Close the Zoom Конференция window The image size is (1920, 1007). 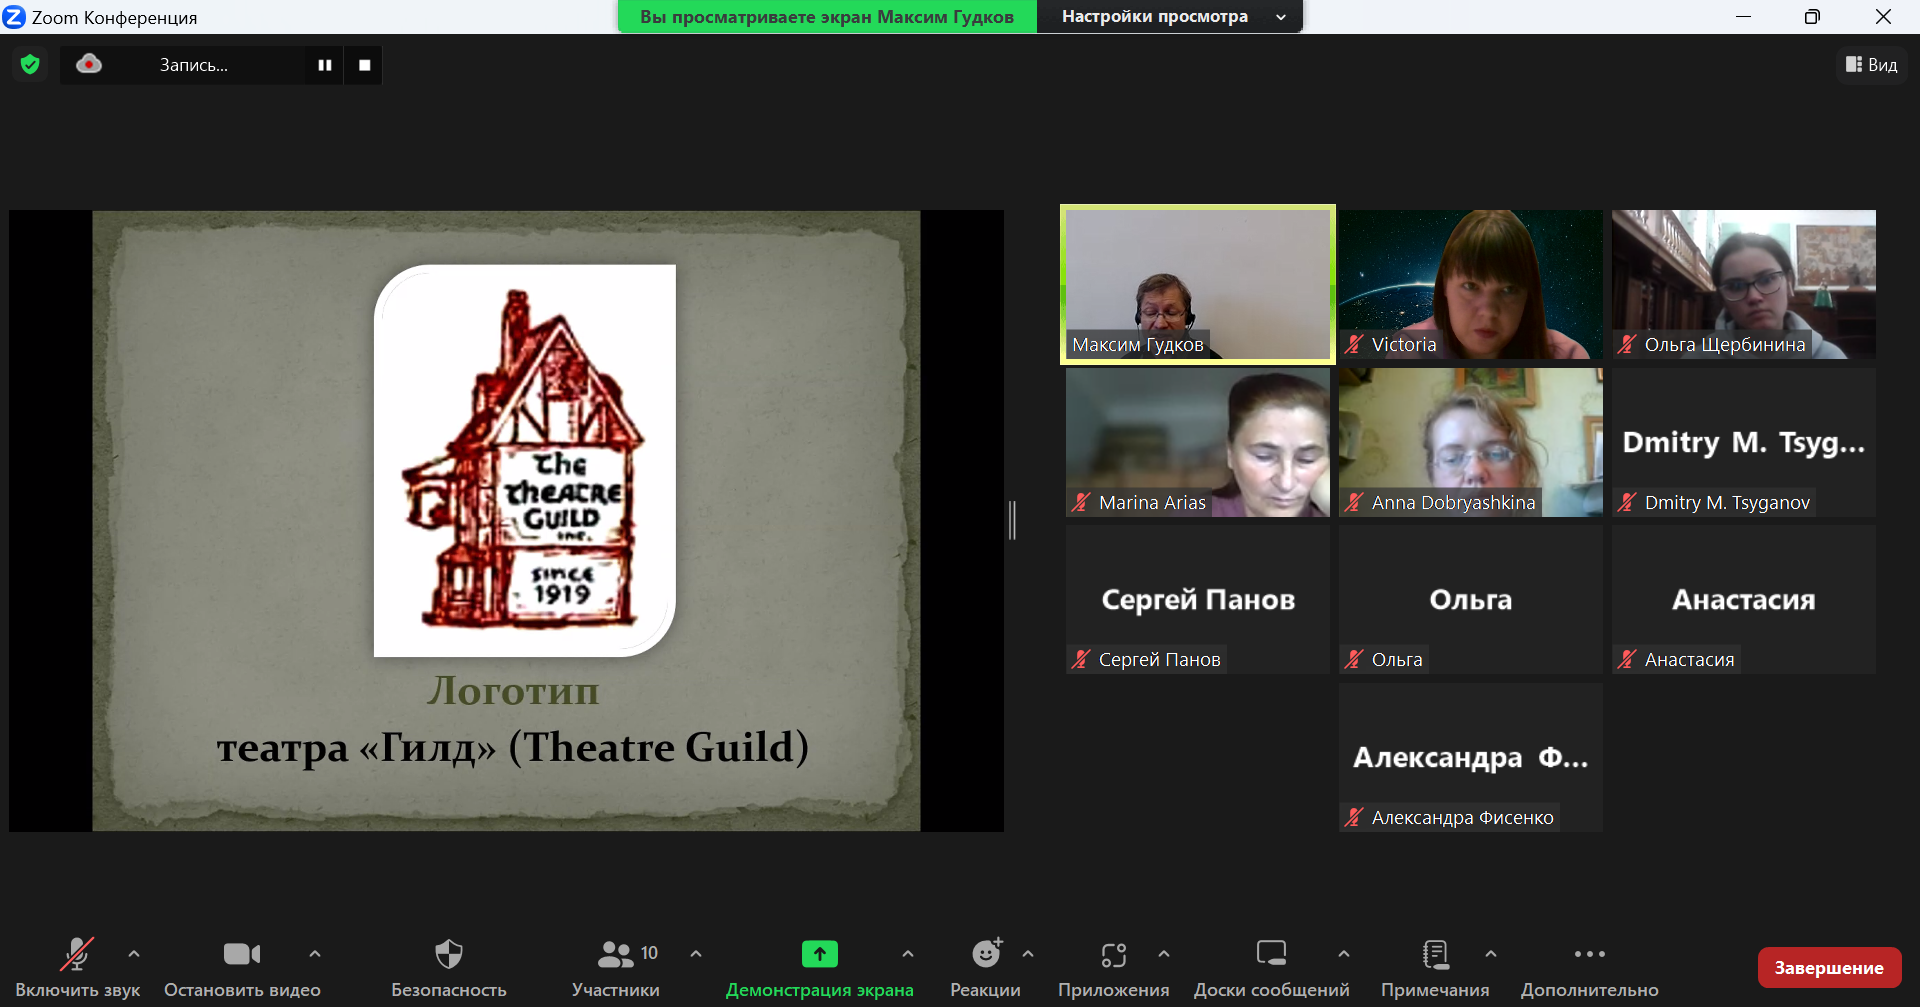(1883, 17)
